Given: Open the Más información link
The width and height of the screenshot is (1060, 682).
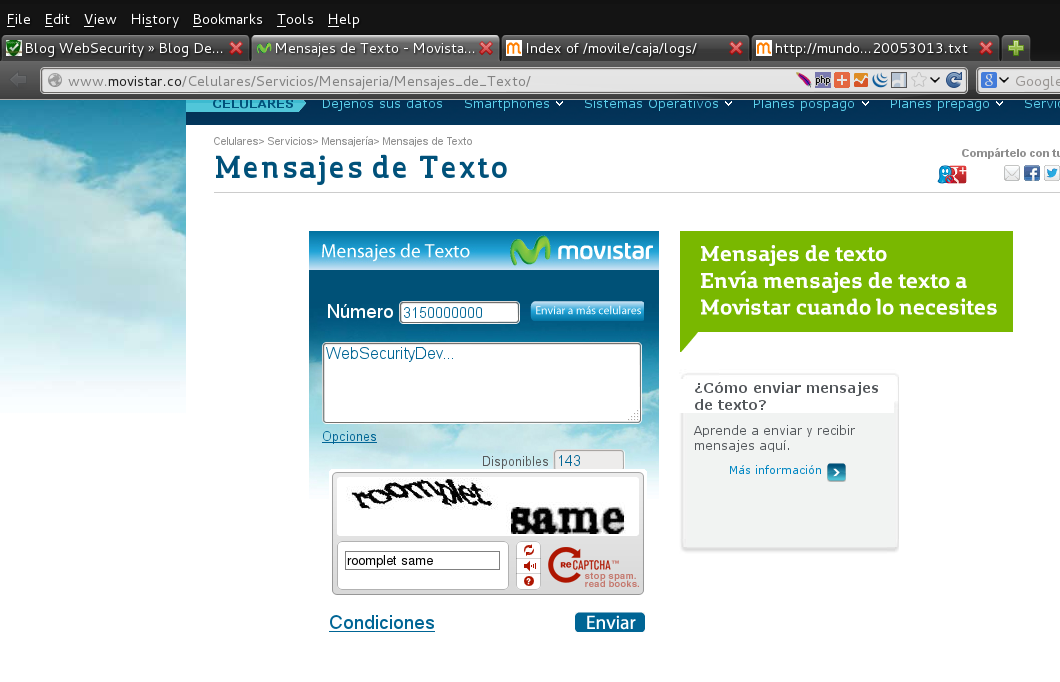Looking at the screenshot, I should 775,470.
